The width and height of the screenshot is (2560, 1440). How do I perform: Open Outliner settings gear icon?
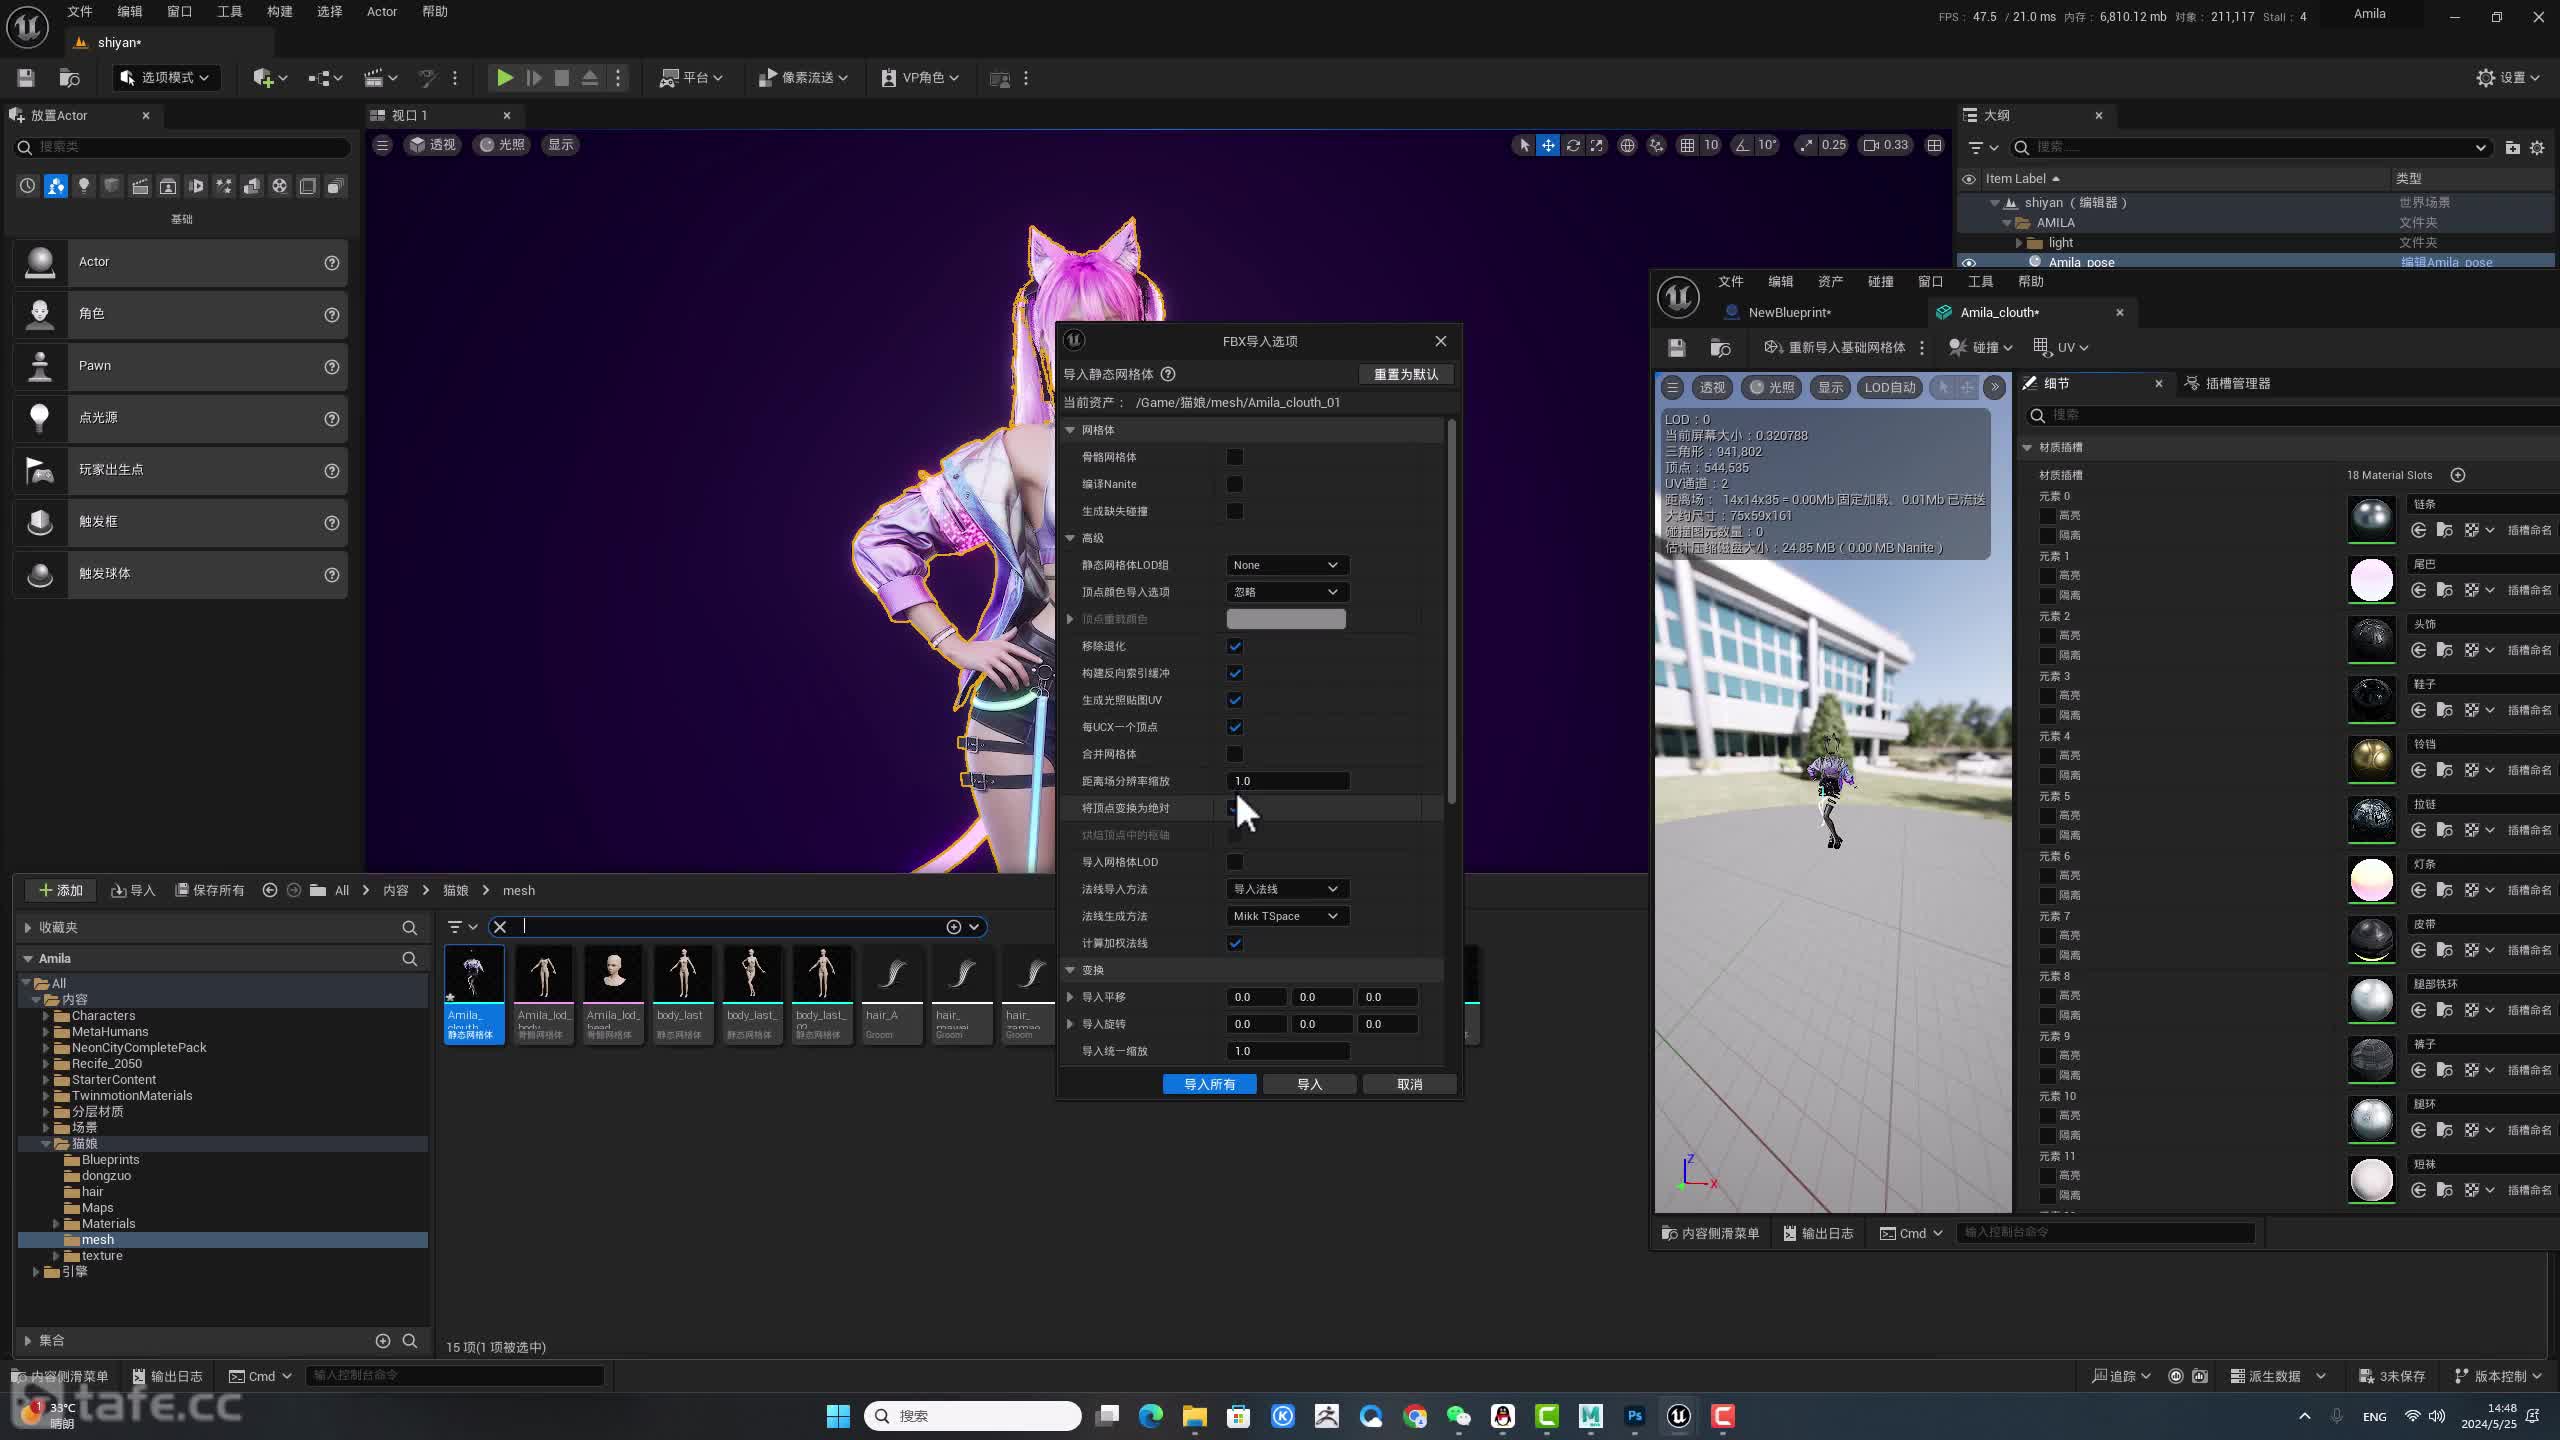2537,147
